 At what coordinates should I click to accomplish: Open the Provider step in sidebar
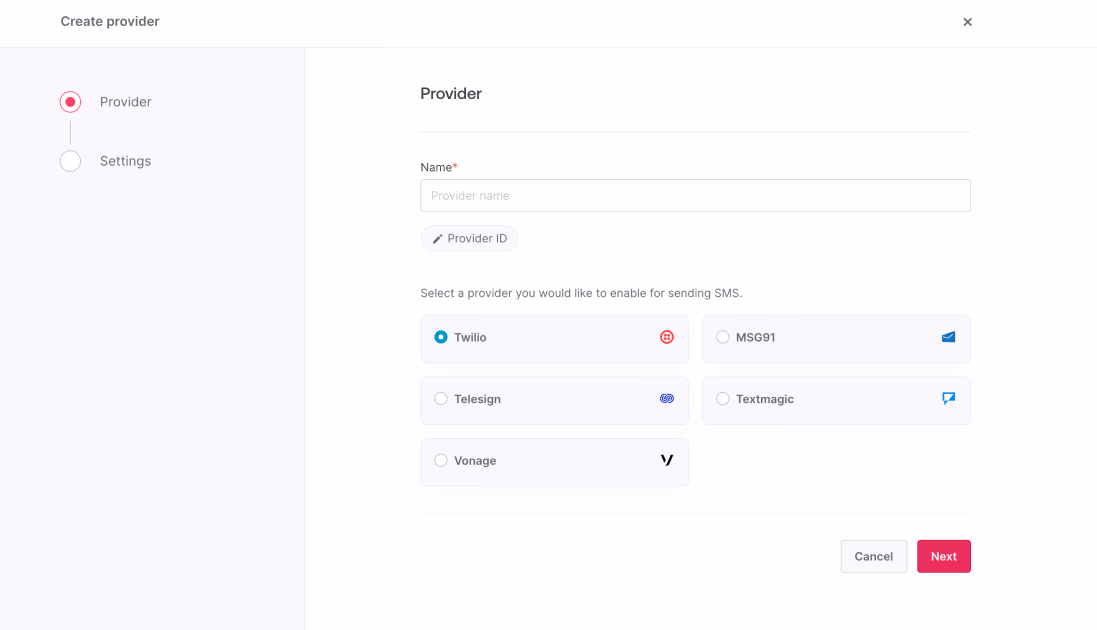pos(125,102)
